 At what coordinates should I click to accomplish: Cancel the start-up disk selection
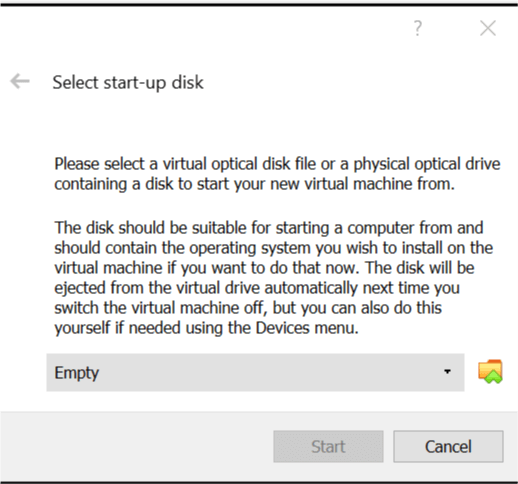(x=448, y=446)
